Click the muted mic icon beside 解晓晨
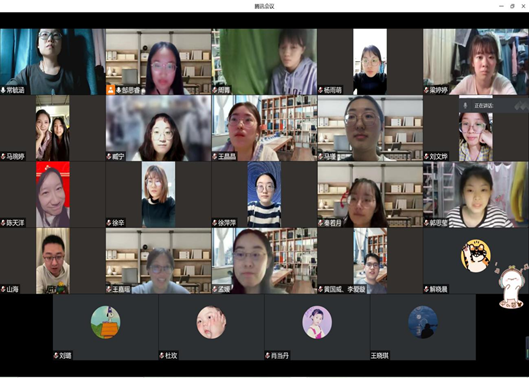The width and height of the screenshot is (529, 378). pyautogui.click(x=426, y=289)
